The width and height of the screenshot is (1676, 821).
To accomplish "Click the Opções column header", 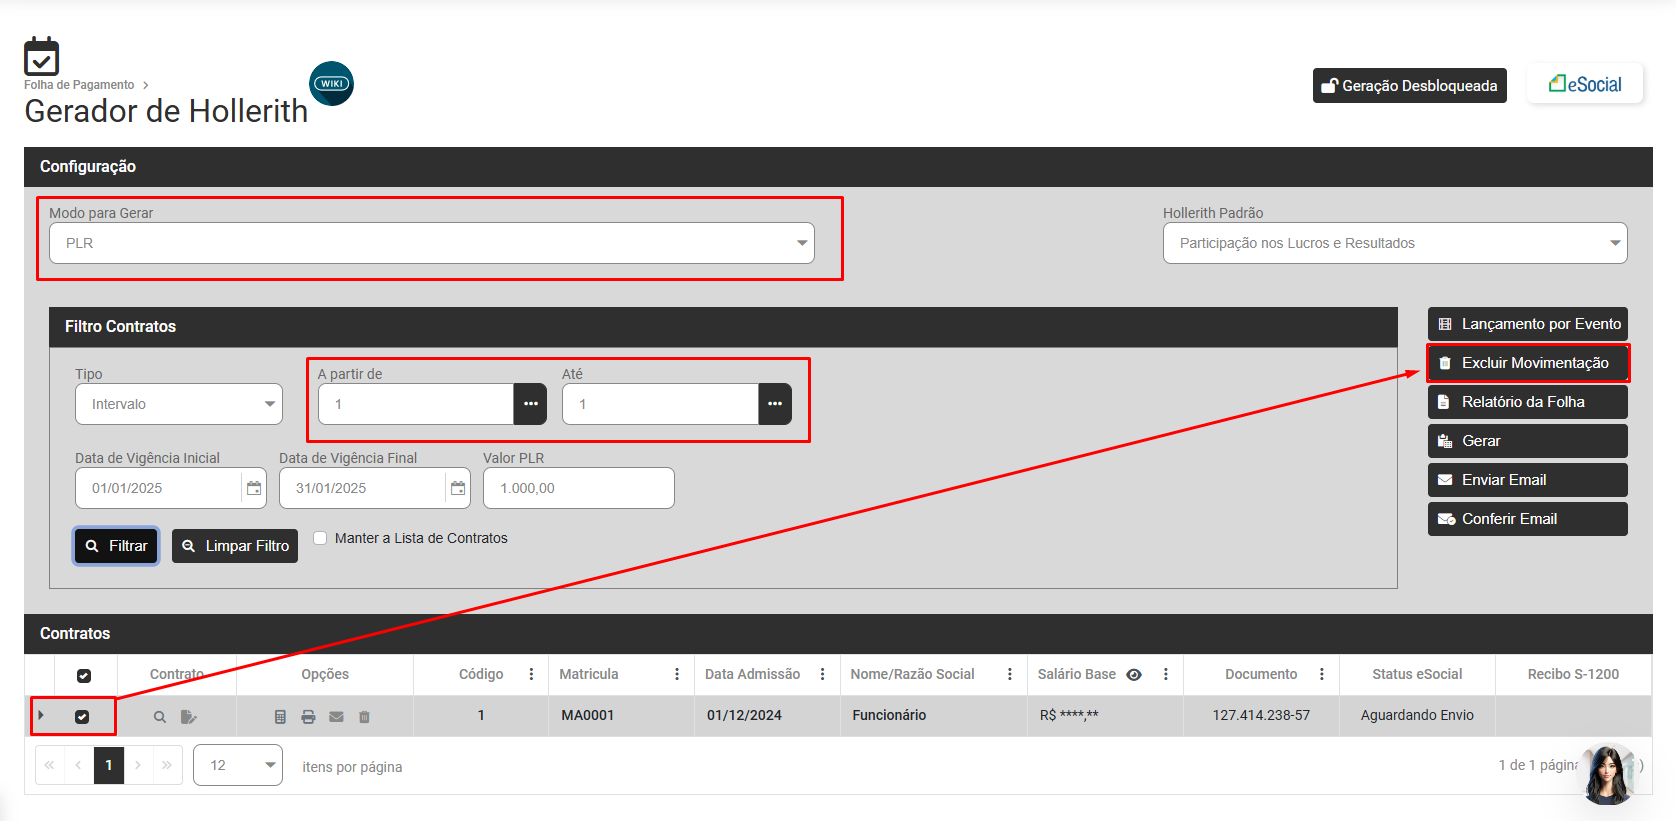I will coord(325,674).
